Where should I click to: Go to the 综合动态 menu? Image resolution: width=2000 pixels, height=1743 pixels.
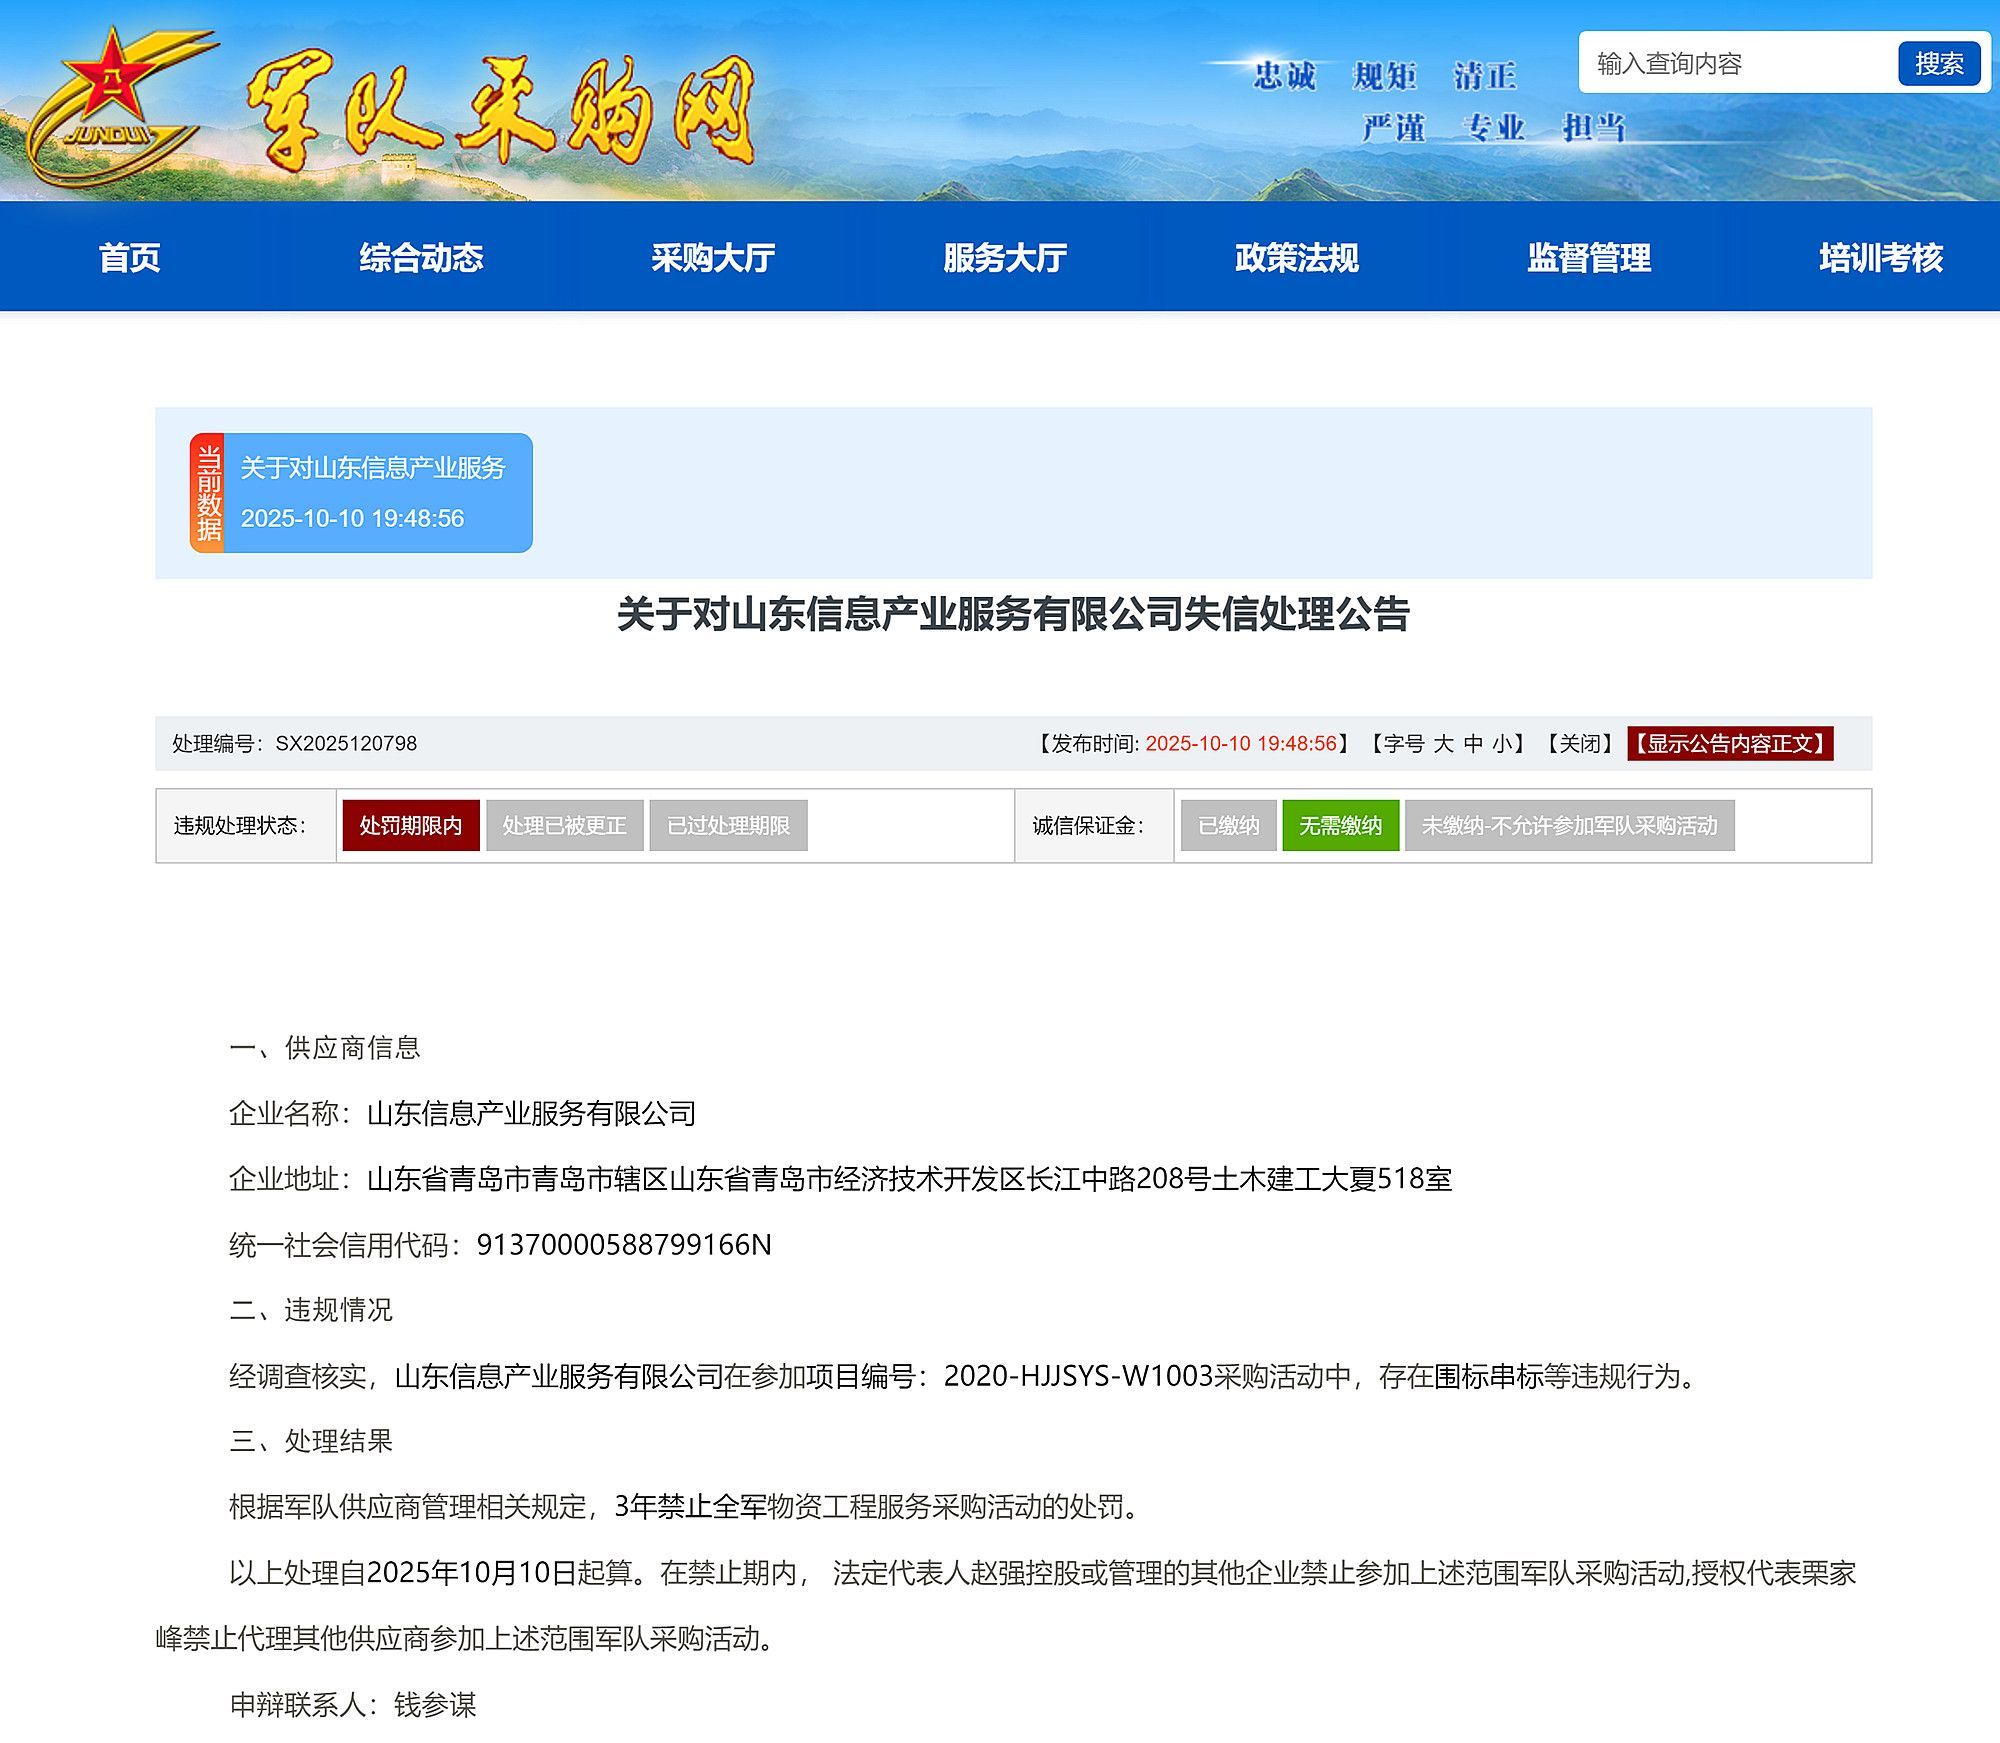click(x=421, y=258)
